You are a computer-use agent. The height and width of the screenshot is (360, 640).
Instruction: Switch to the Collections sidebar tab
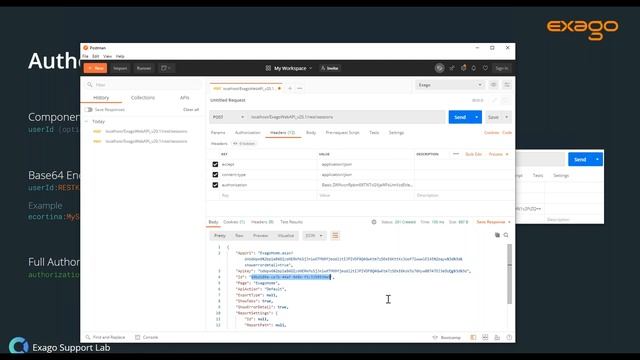pyautogui.click(x=143, y=98)
